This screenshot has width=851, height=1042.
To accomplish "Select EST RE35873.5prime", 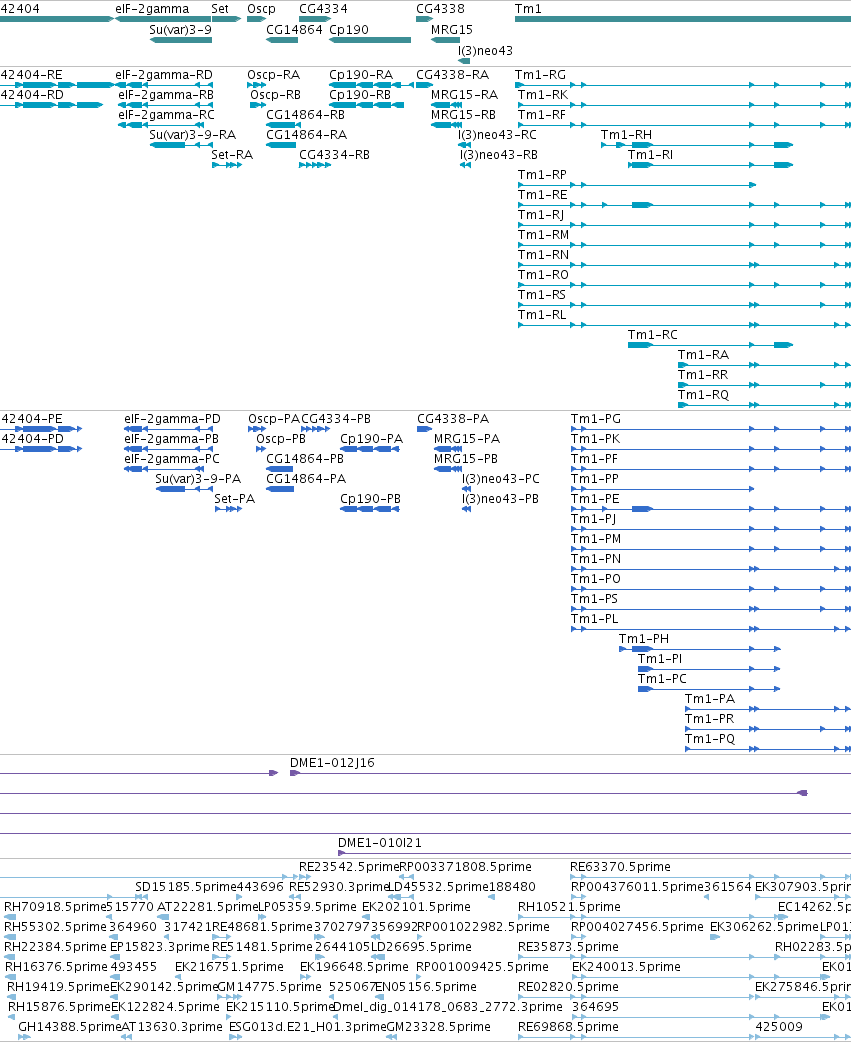I will (568, 946).
